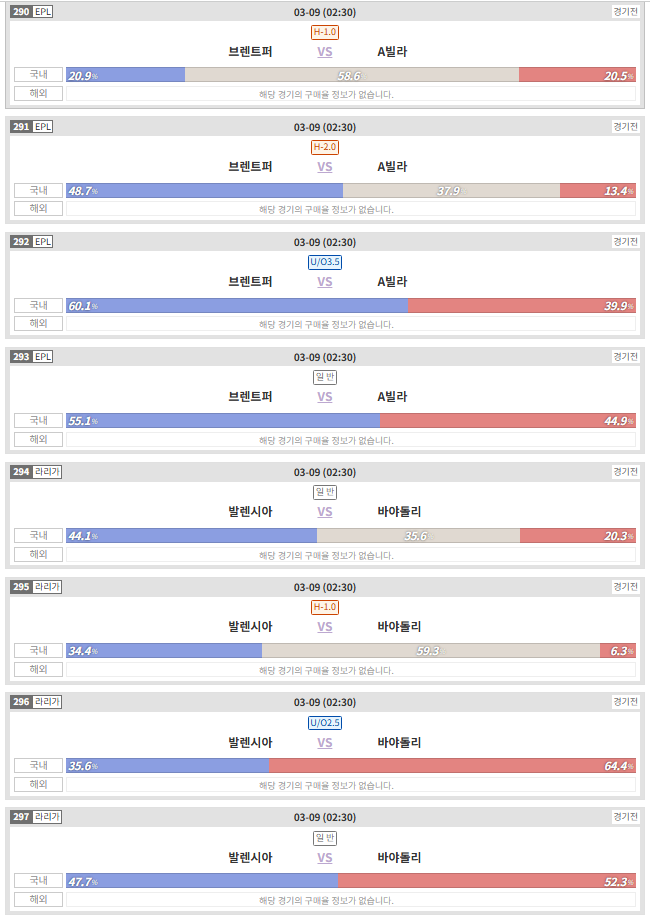Image resolution: width=650 pixels, height=918 pixels.
Task: Click the 해외 button in match 297
Action: (x=39, y=899)
